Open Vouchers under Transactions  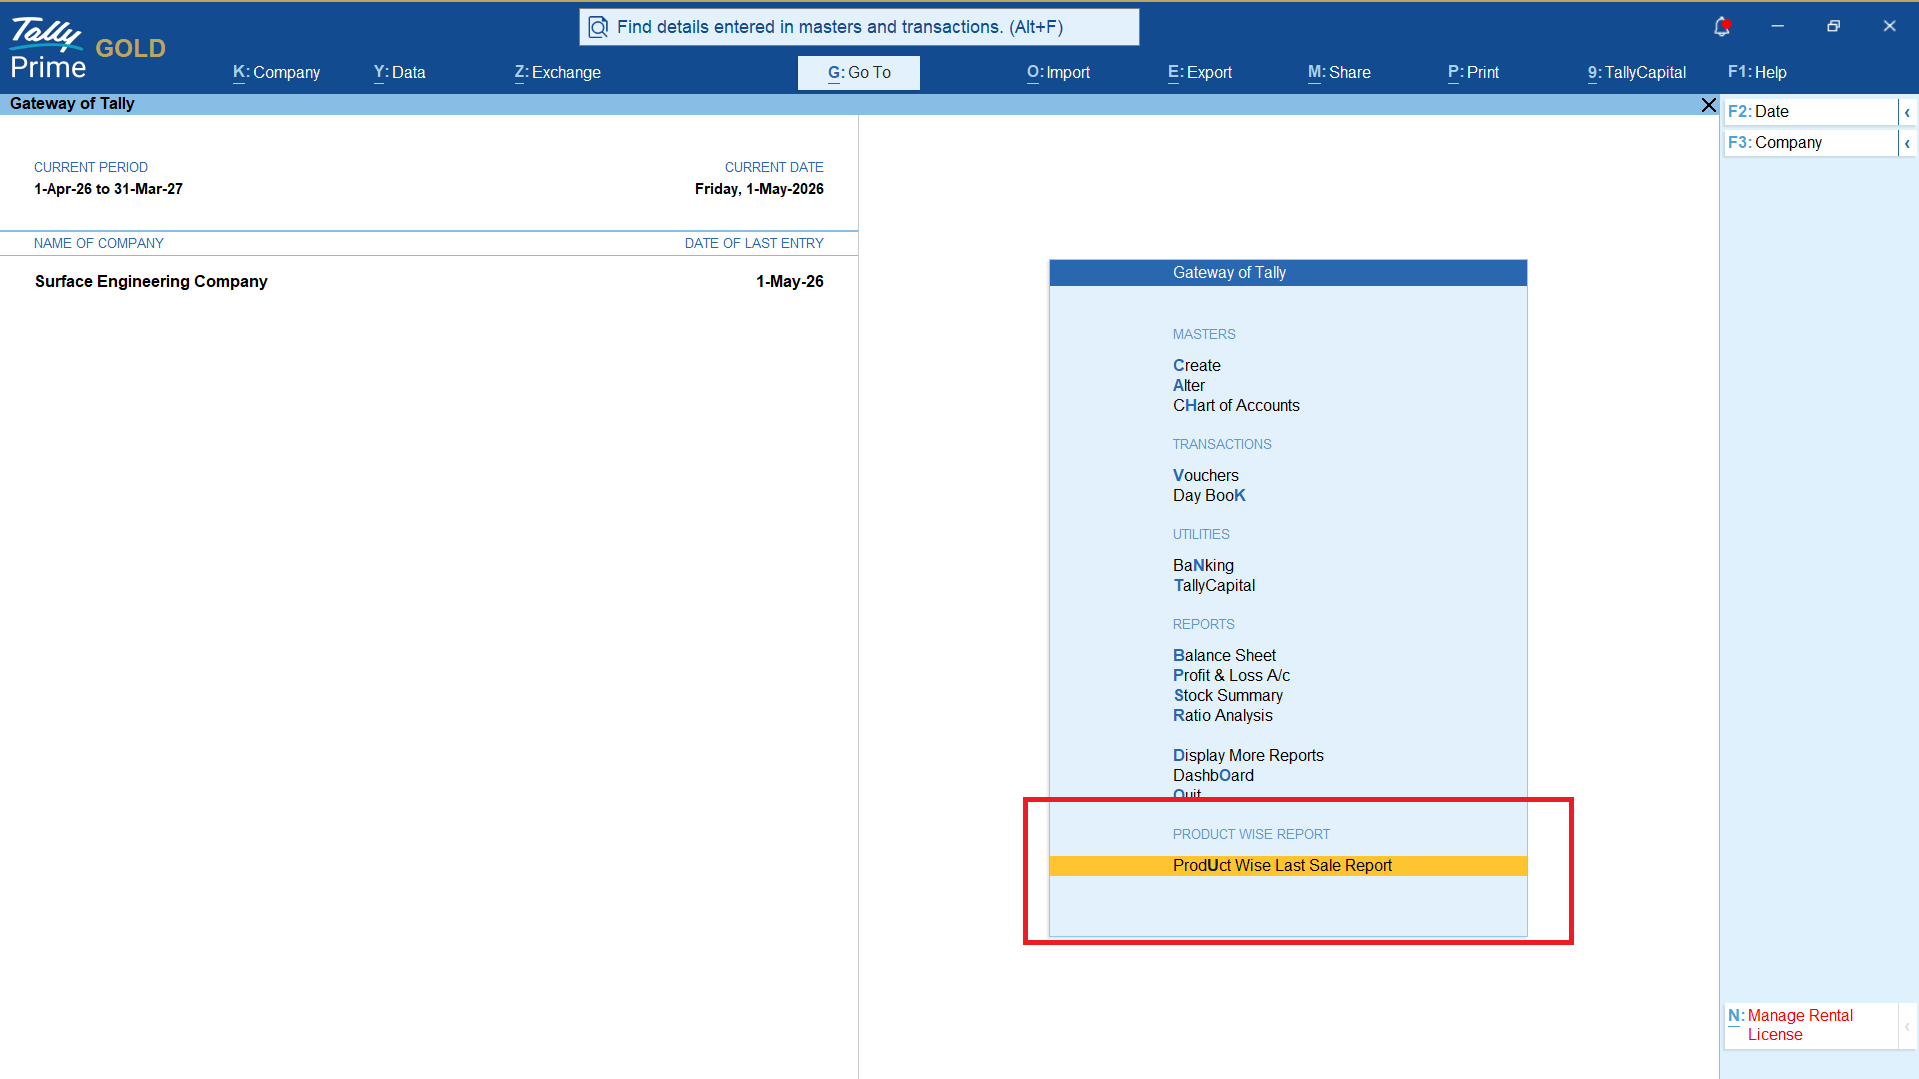pos(1206,476)
